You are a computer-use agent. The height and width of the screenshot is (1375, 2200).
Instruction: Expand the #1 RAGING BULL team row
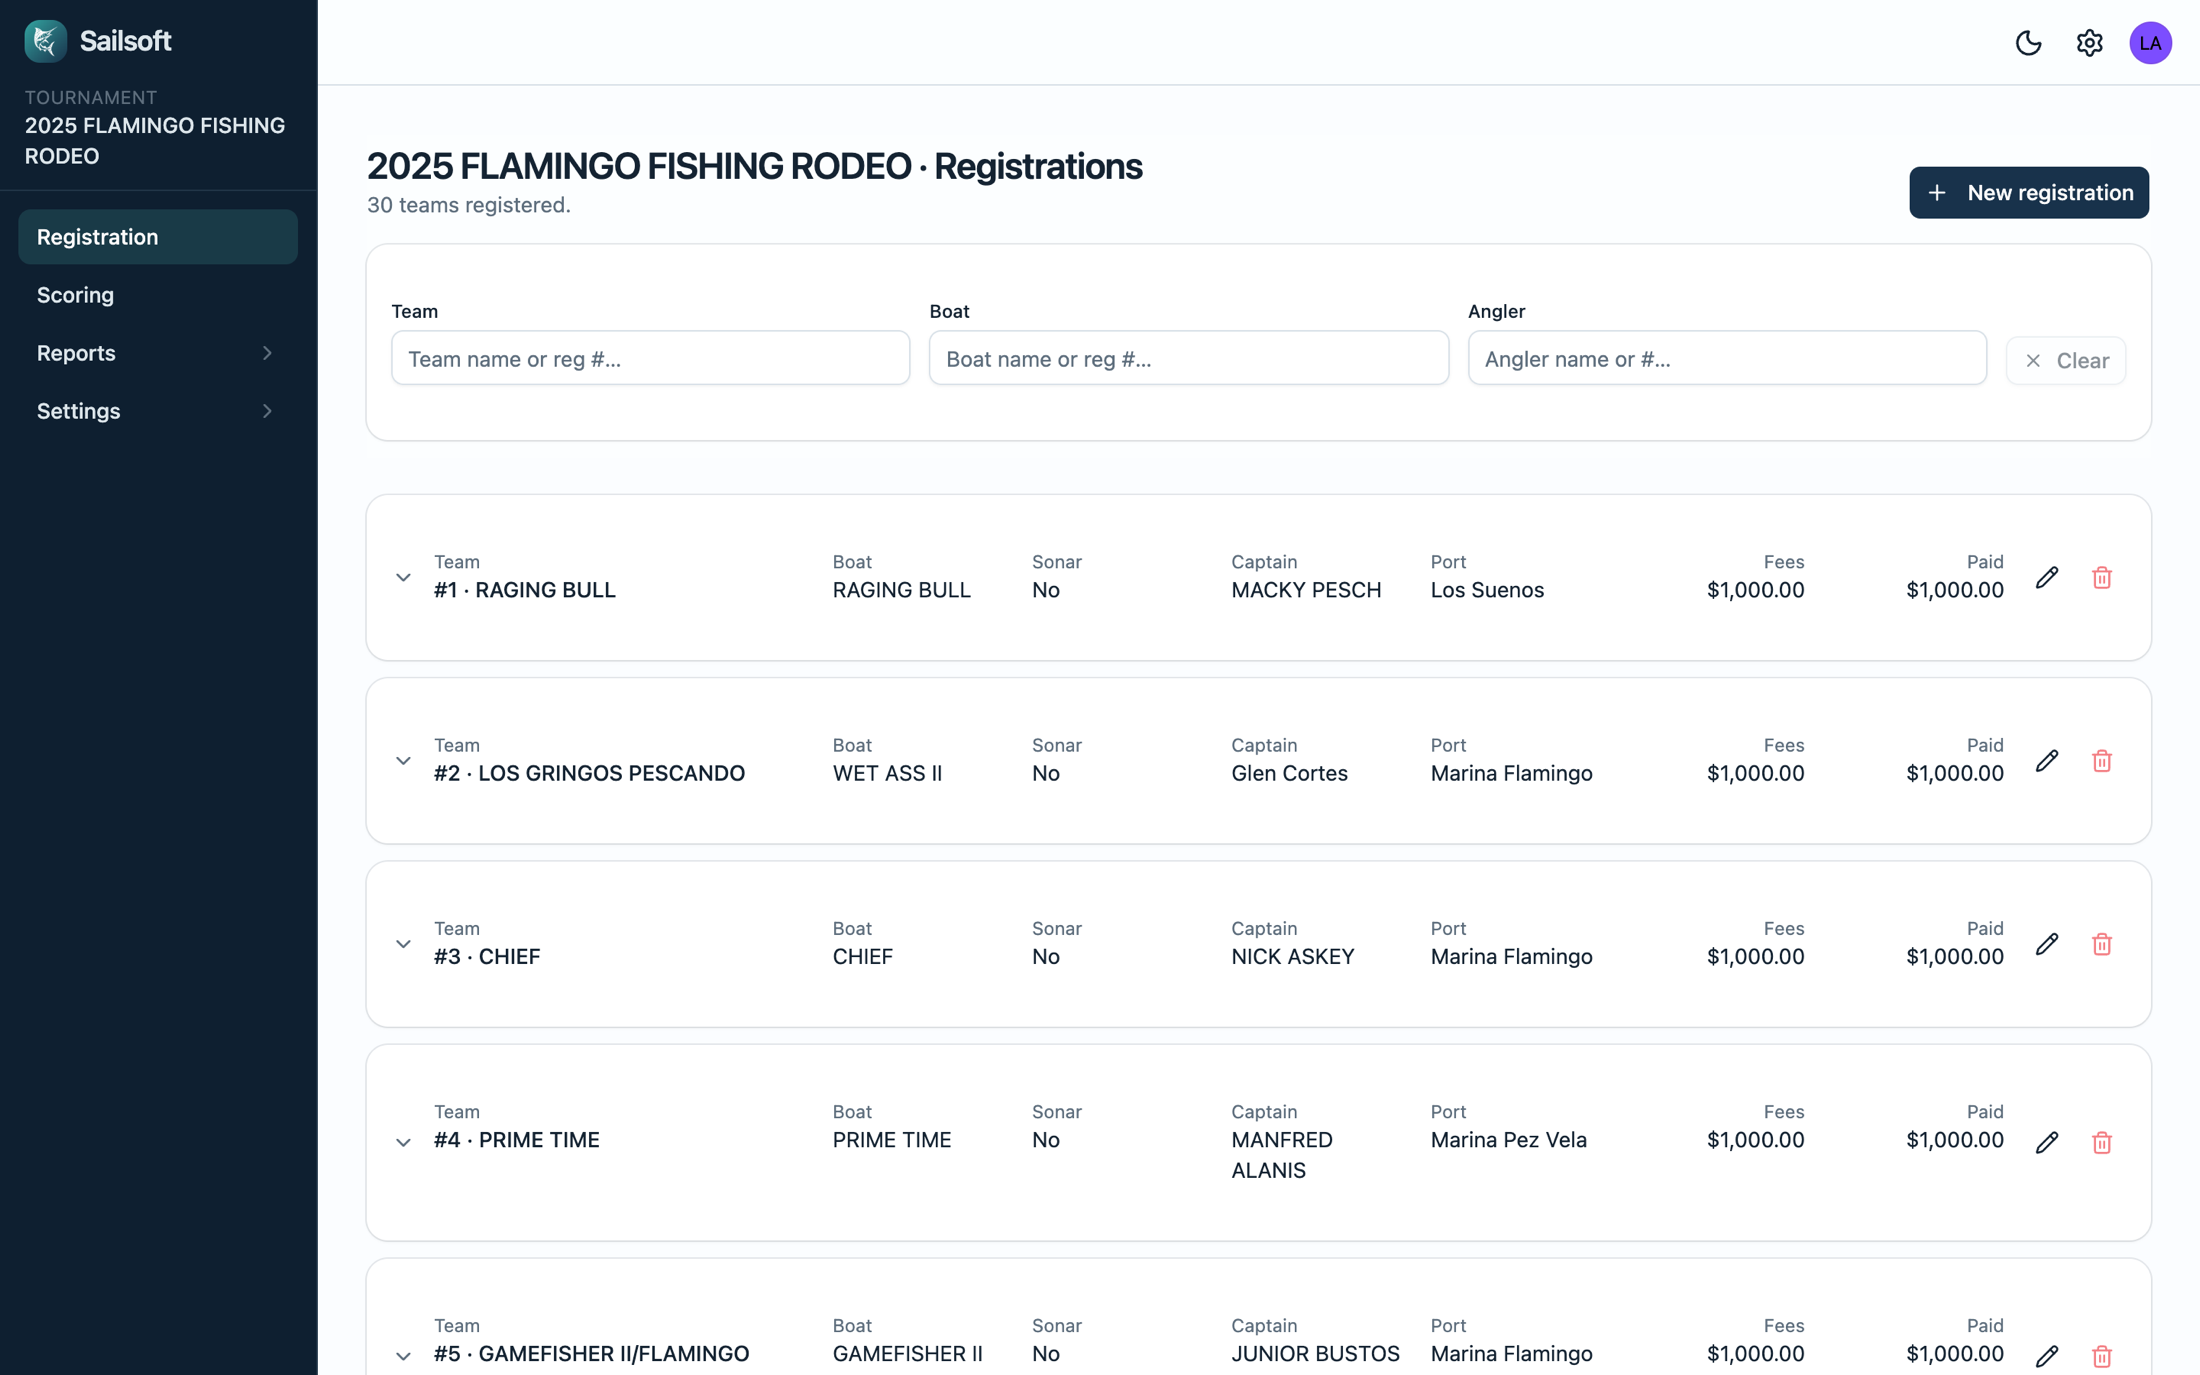(x=403, y=577)
